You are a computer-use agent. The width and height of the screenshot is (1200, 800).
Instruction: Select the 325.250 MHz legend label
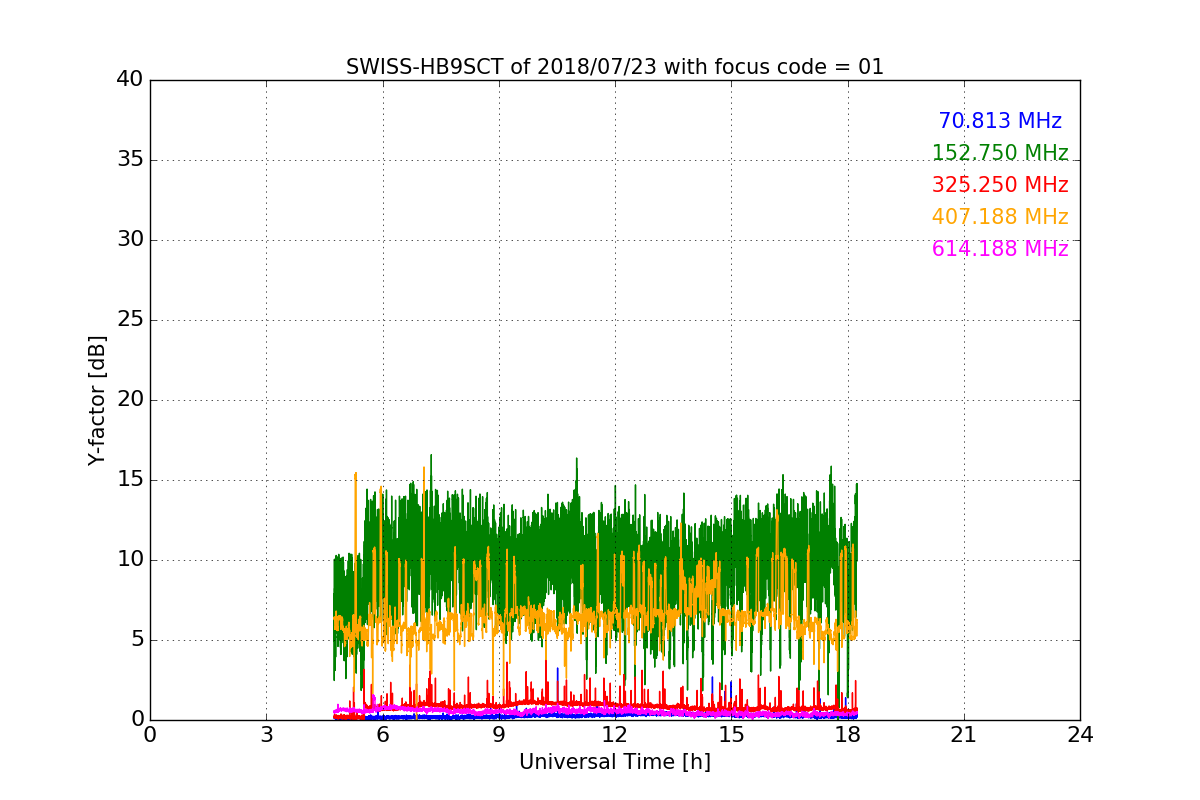tap(1000, 185)
